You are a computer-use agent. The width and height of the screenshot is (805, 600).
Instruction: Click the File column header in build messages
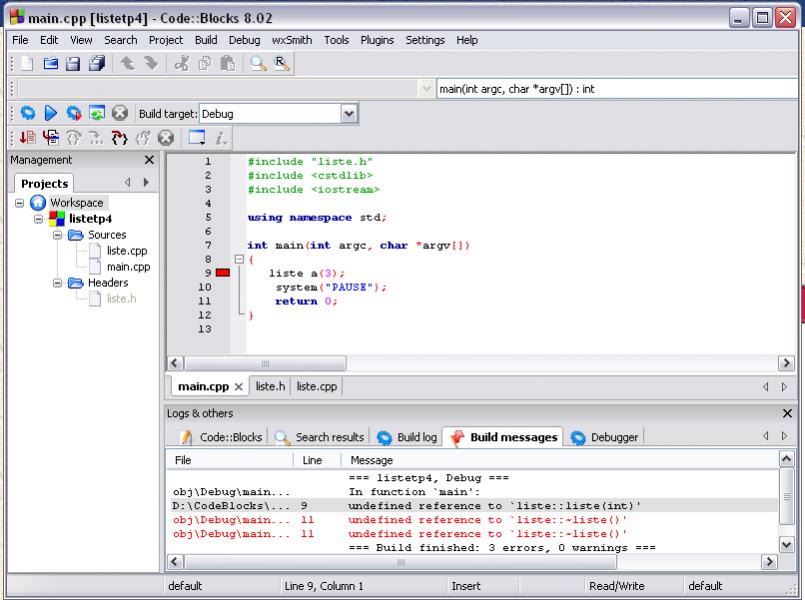coord(229,460)
